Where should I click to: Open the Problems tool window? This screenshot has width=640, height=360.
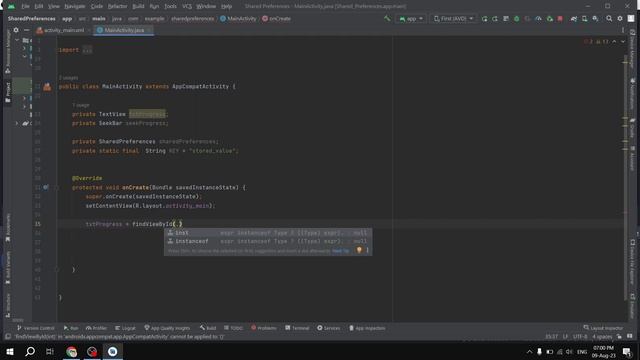(264, 328)
